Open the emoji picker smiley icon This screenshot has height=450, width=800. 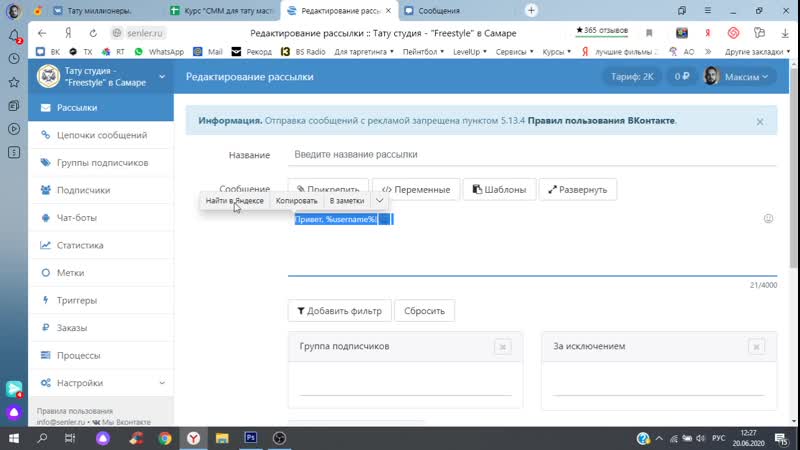(768, 218)
